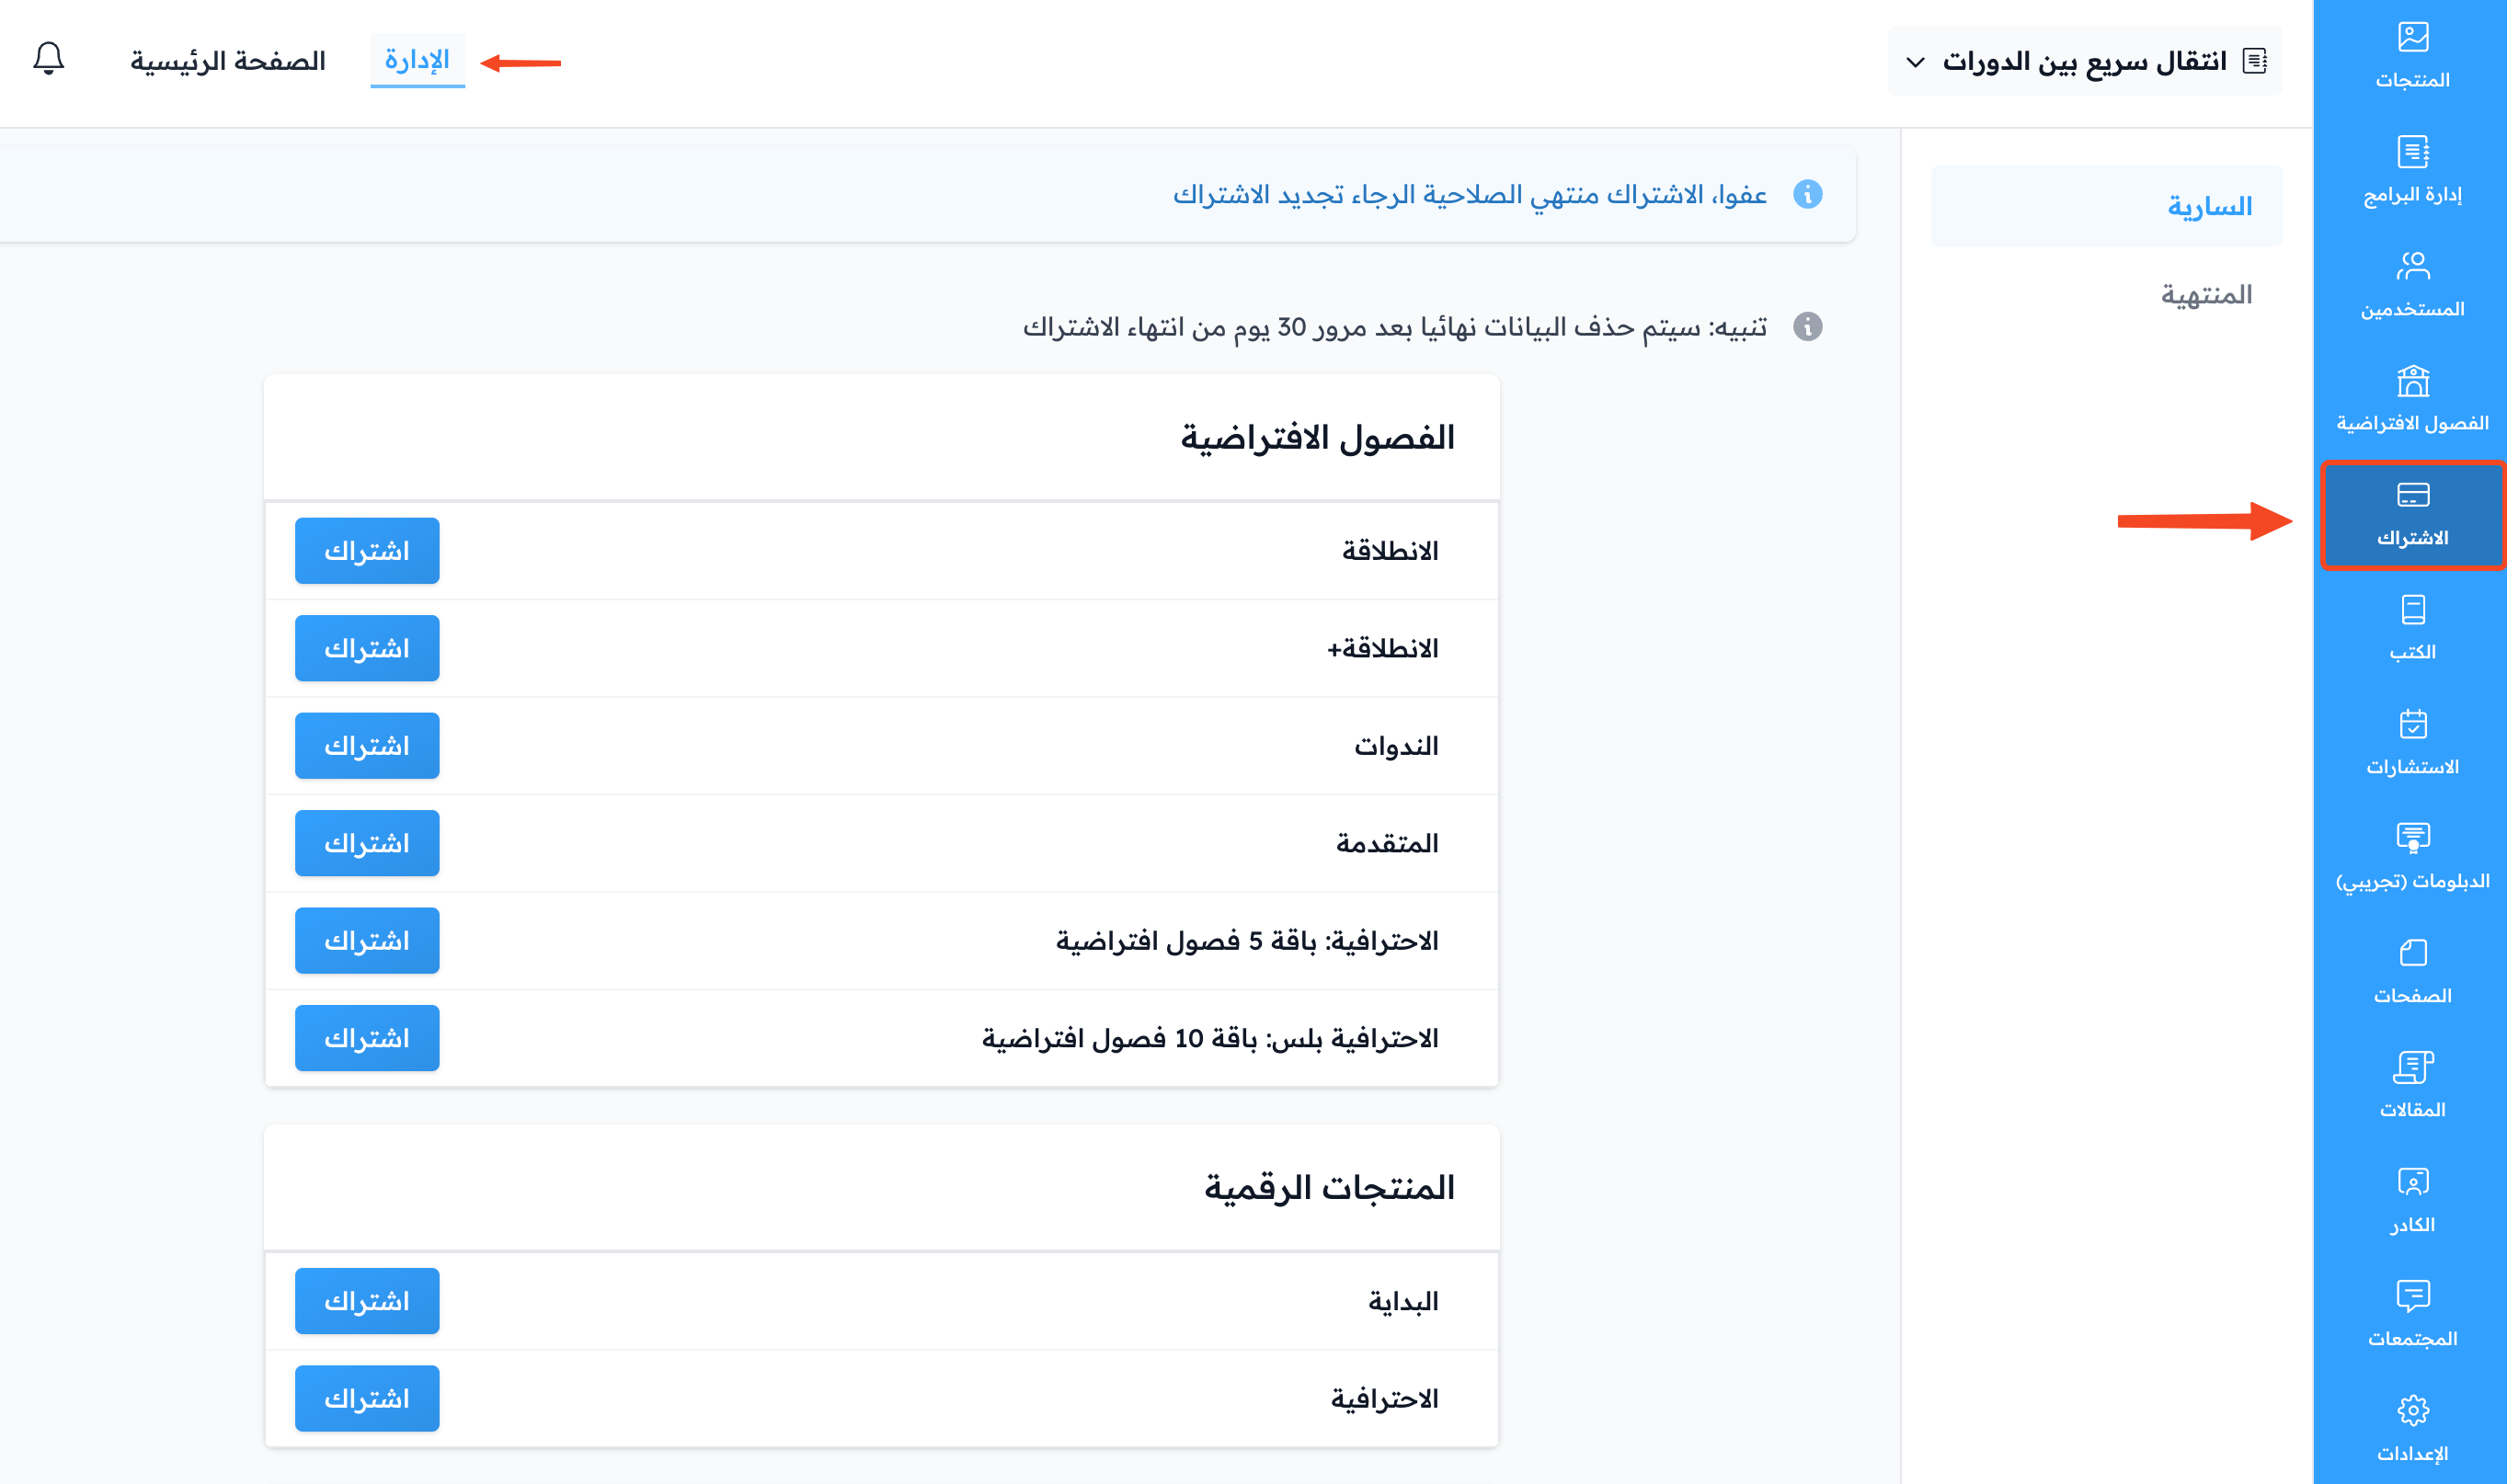Subscribe to the الندوات plan

[367, 746]
